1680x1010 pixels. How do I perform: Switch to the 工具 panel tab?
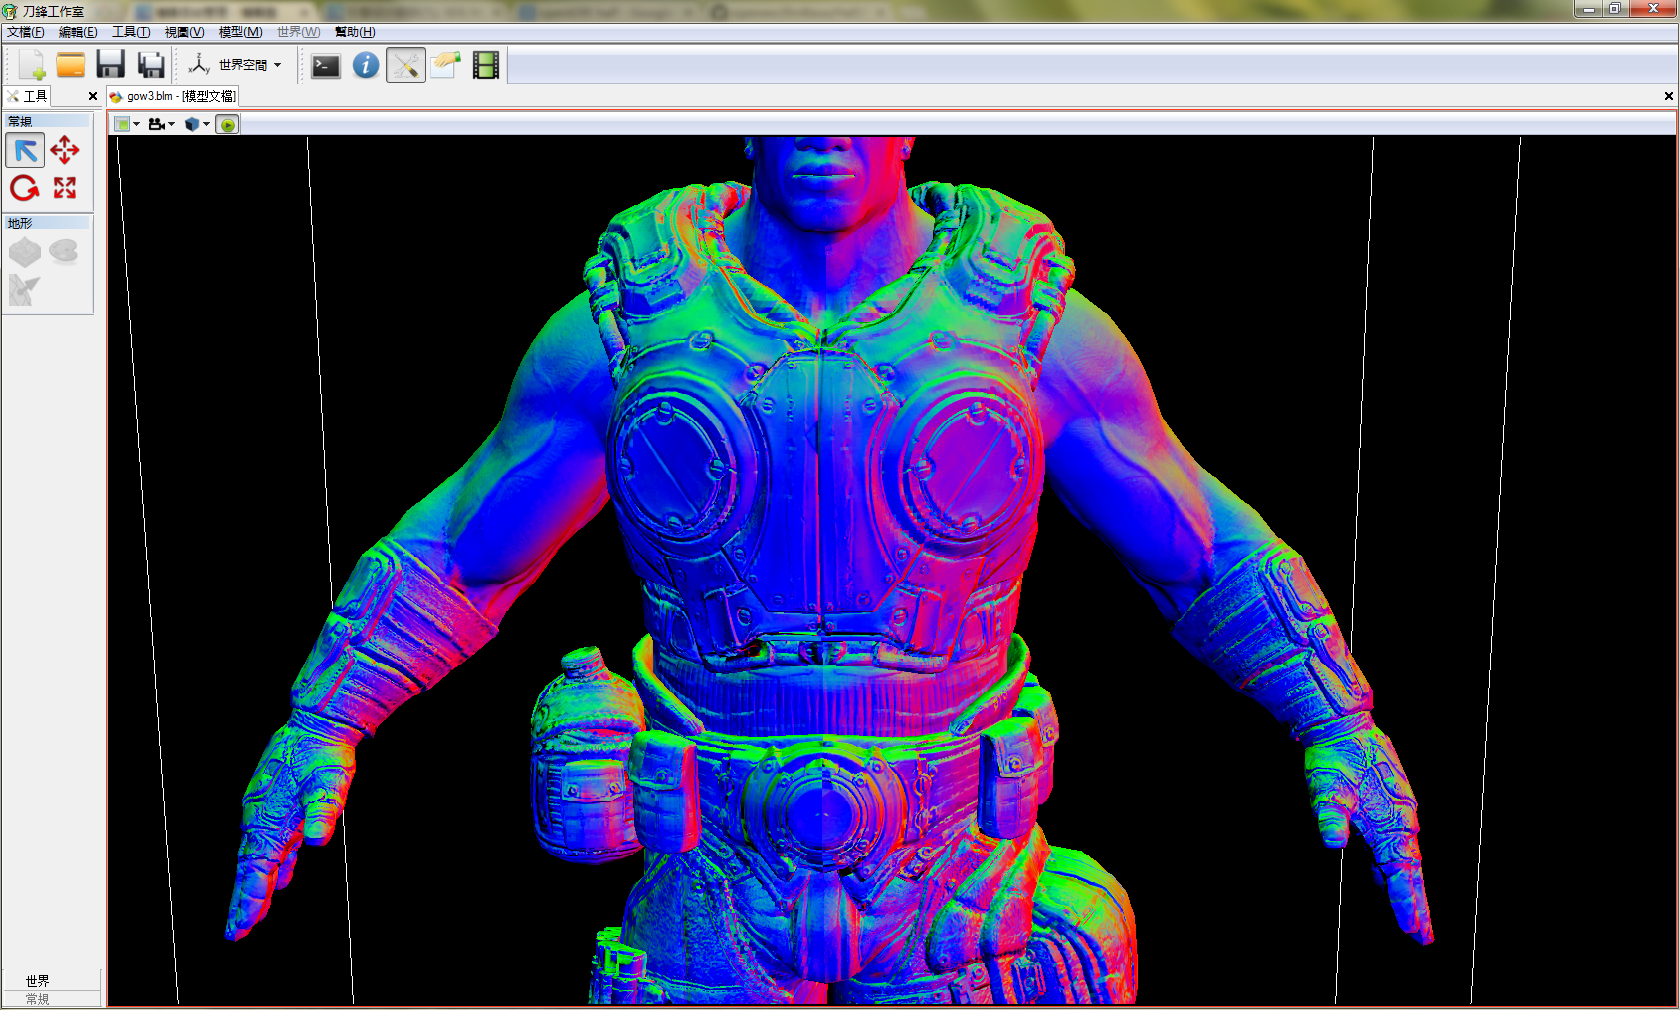(28, 96)
